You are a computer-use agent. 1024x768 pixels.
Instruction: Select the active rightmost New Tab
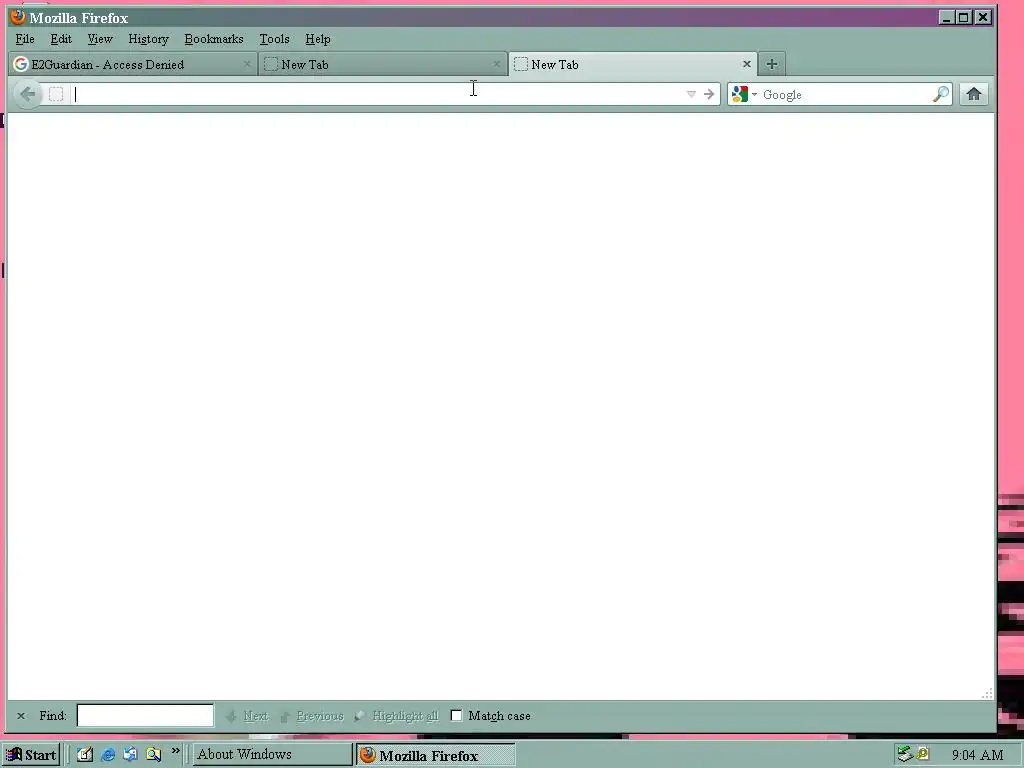633,64
